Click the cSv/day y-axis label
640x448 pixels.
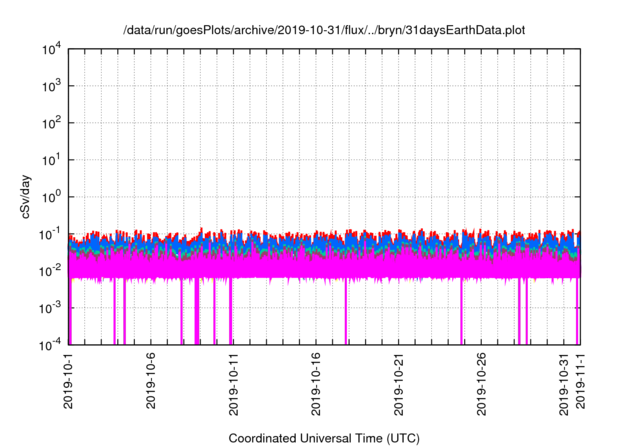tap(25, 197)
